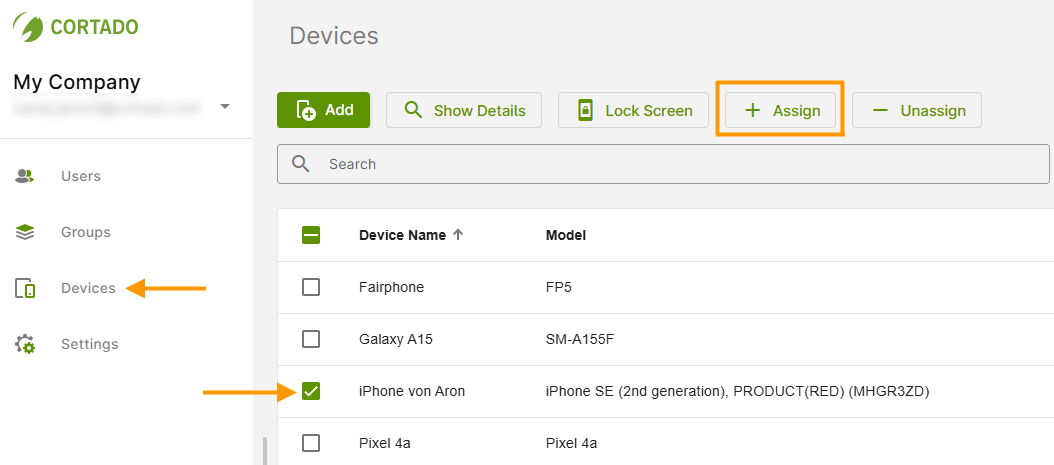Check the Galaxy A15 row checkbox
This screenshot has width=1054, height=465.
(311, 339)
